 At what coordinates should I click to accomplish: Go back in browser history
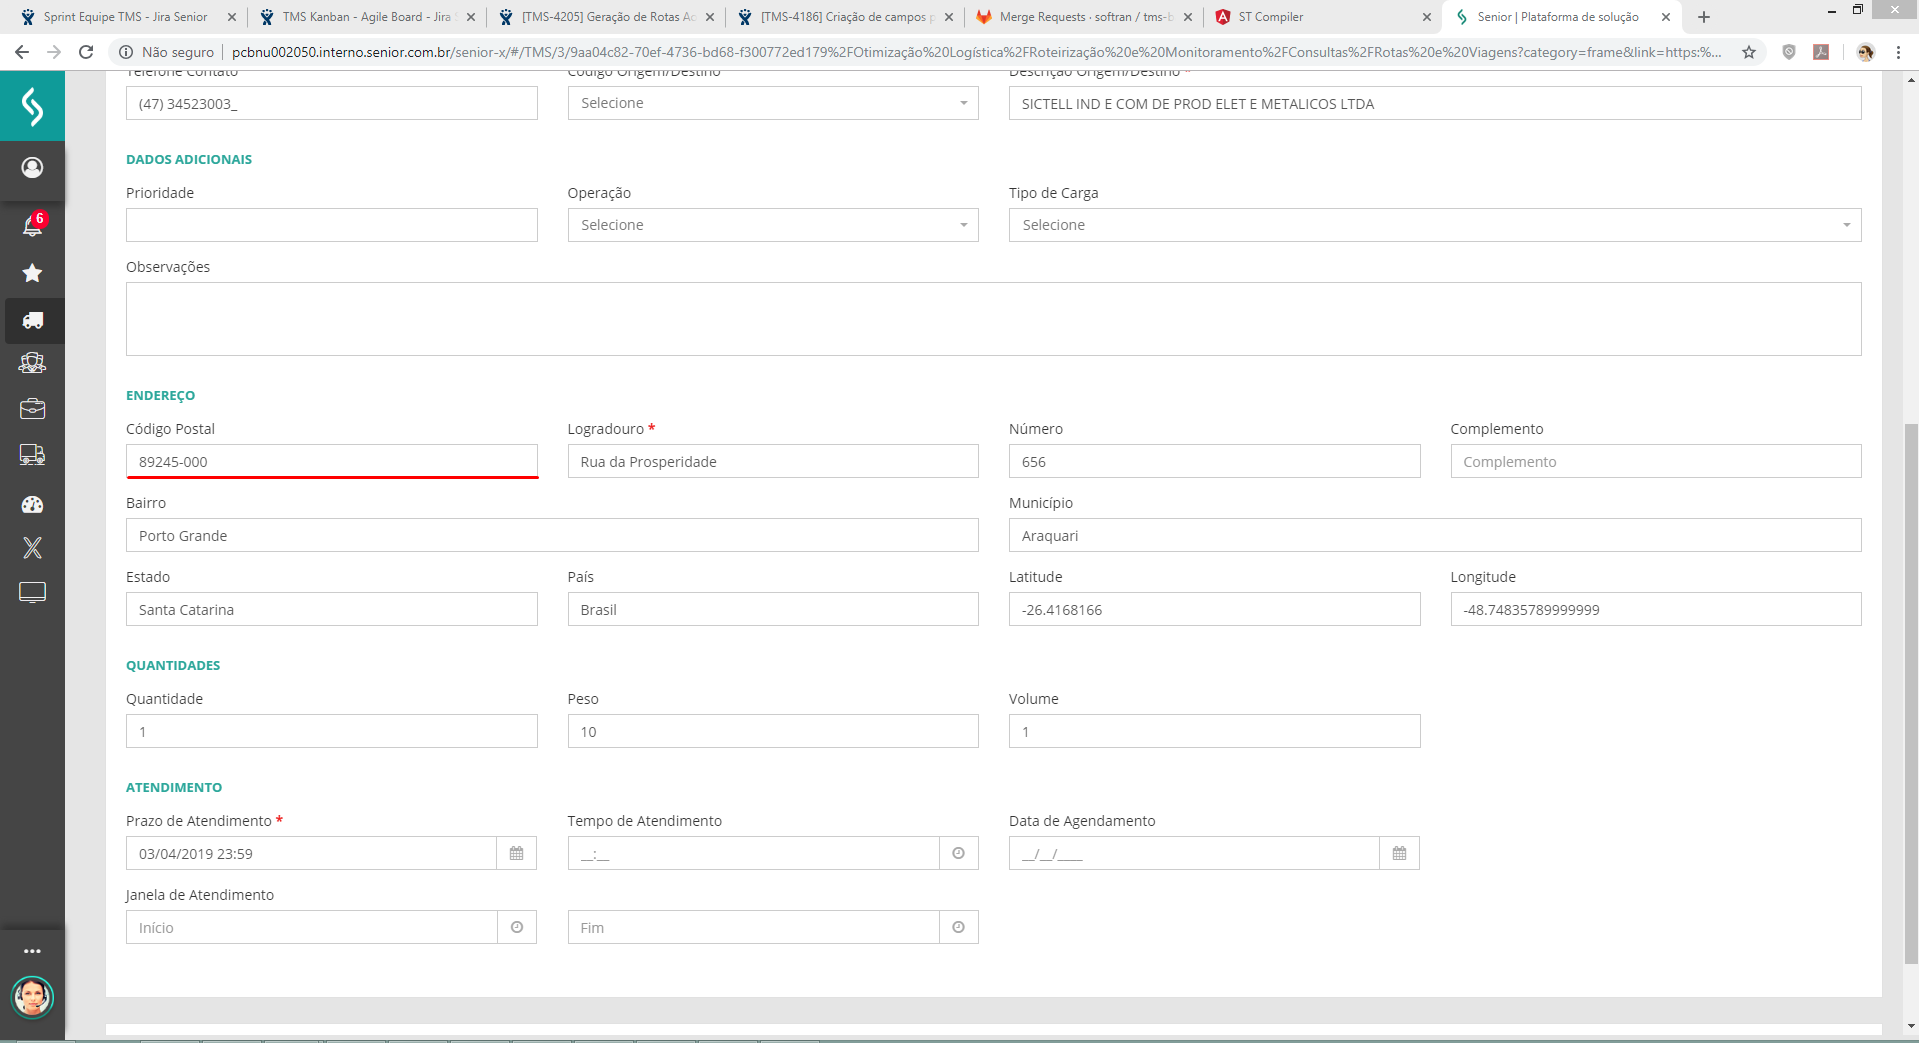click(22, 52)
